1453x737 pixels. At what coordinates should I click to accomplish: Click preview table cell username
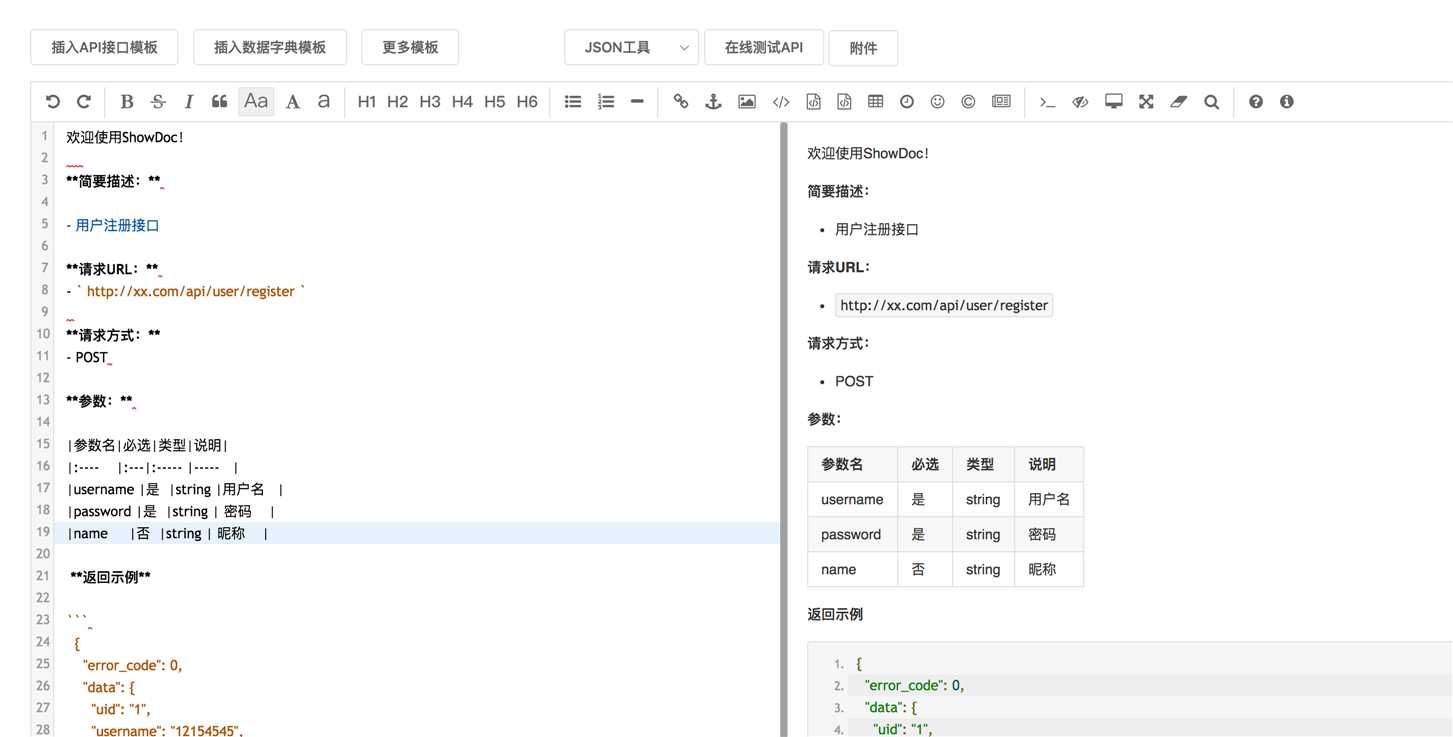click(852, 499)
